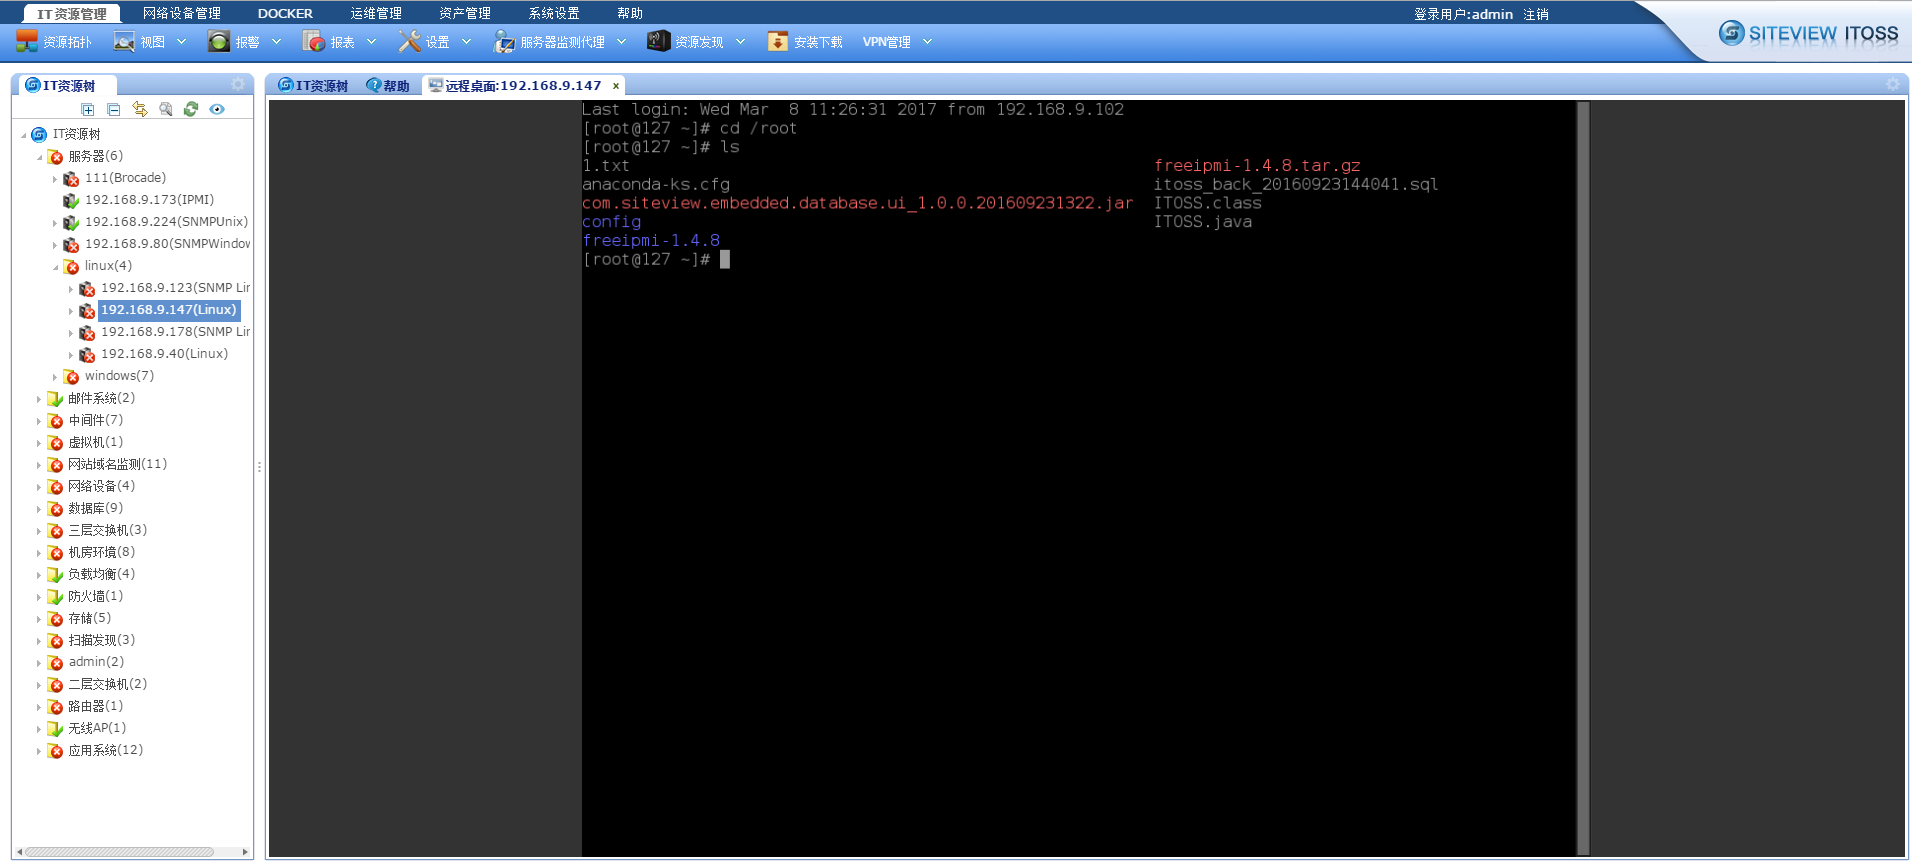
Task: Click the 安装下载 download toolbar icon
Action: tap(777, 42)
